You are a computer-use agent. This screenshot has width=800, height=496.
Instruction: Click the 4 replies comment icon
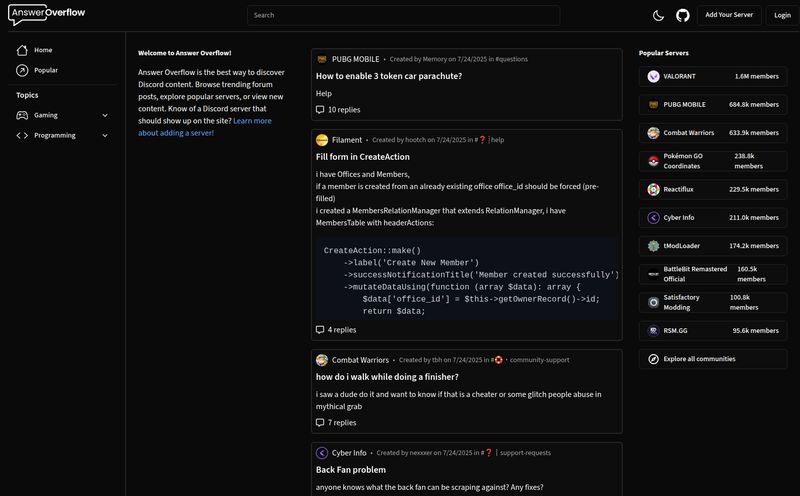(x=320, y=330)
